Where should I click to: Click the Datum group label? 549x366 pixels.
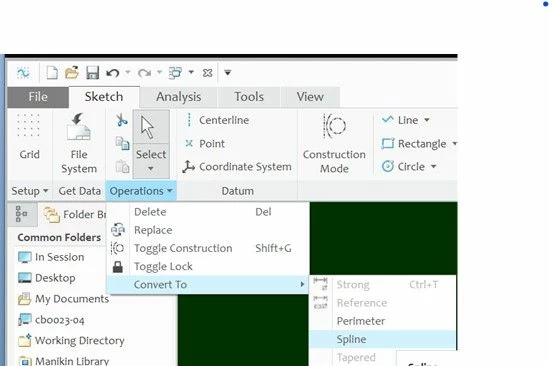pyautogui.click(x=238, y=191)
